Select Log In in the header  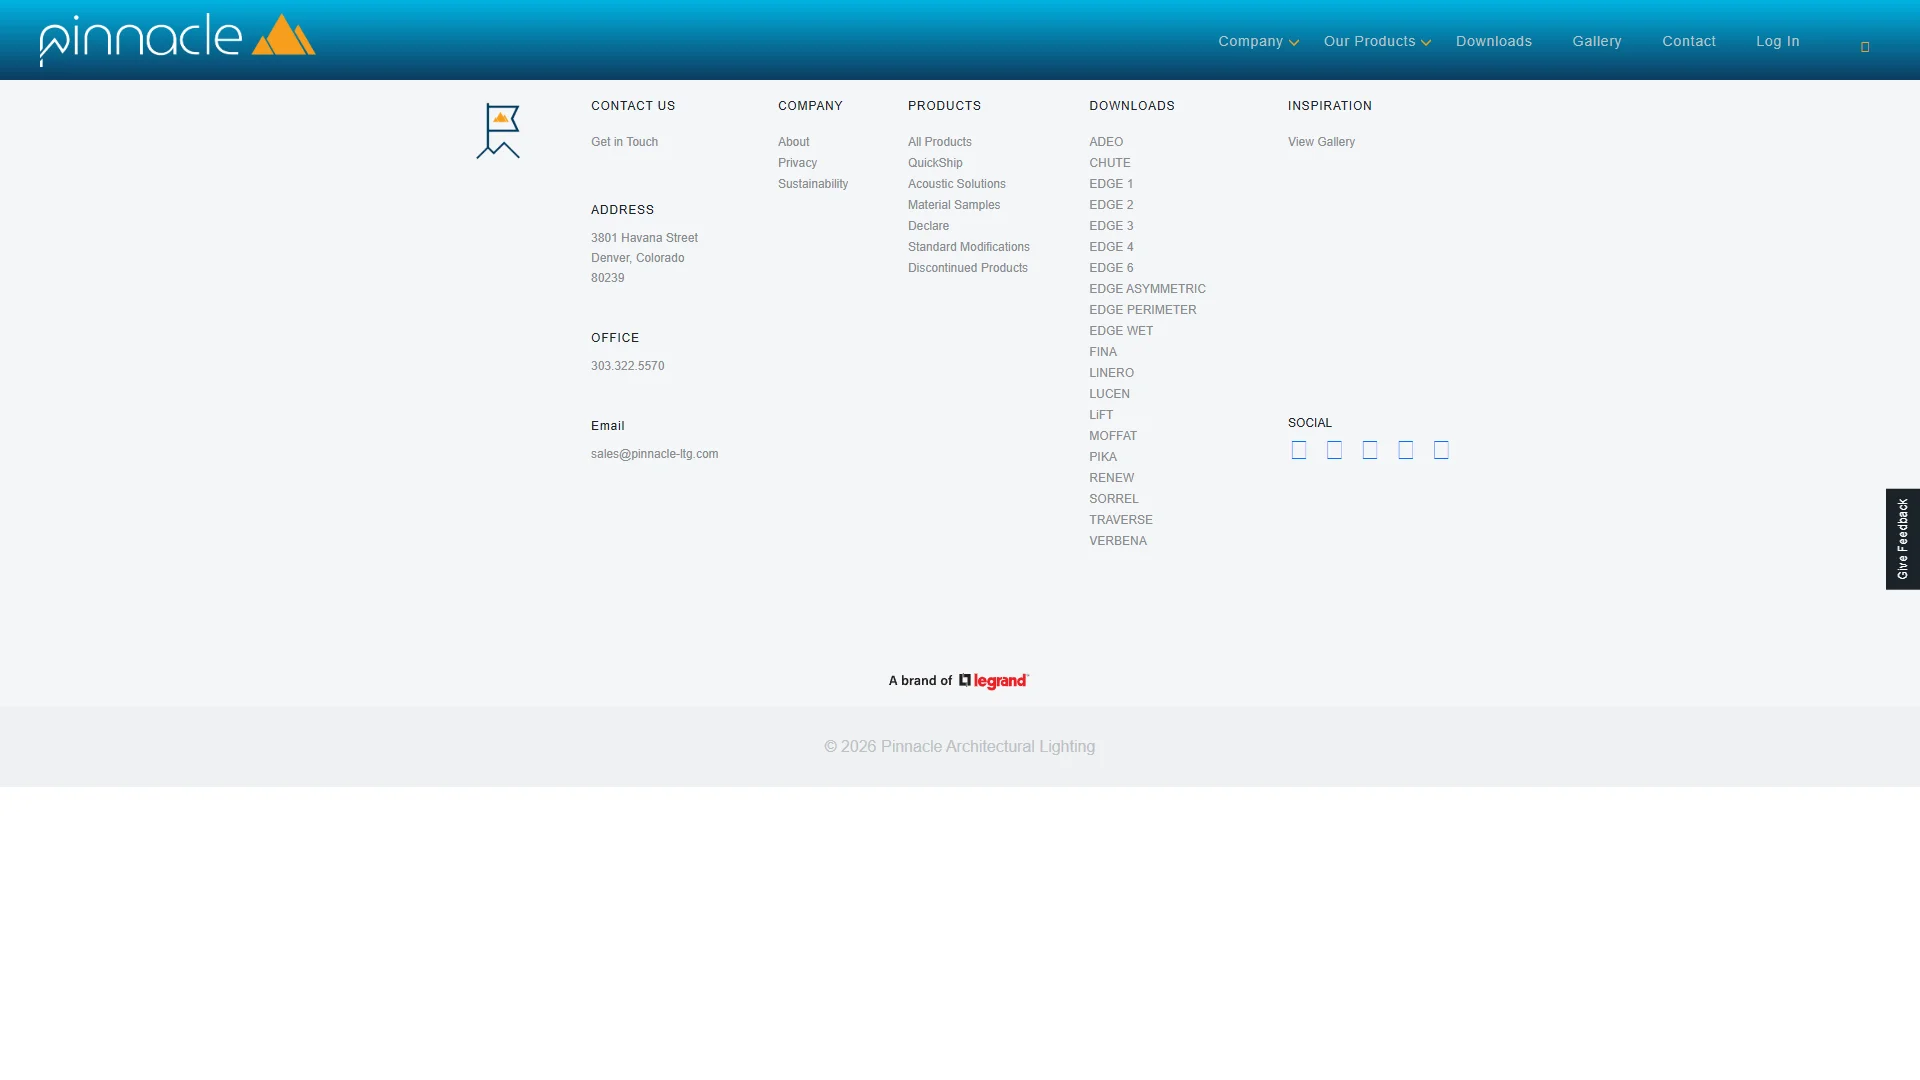click(1777, 41)
